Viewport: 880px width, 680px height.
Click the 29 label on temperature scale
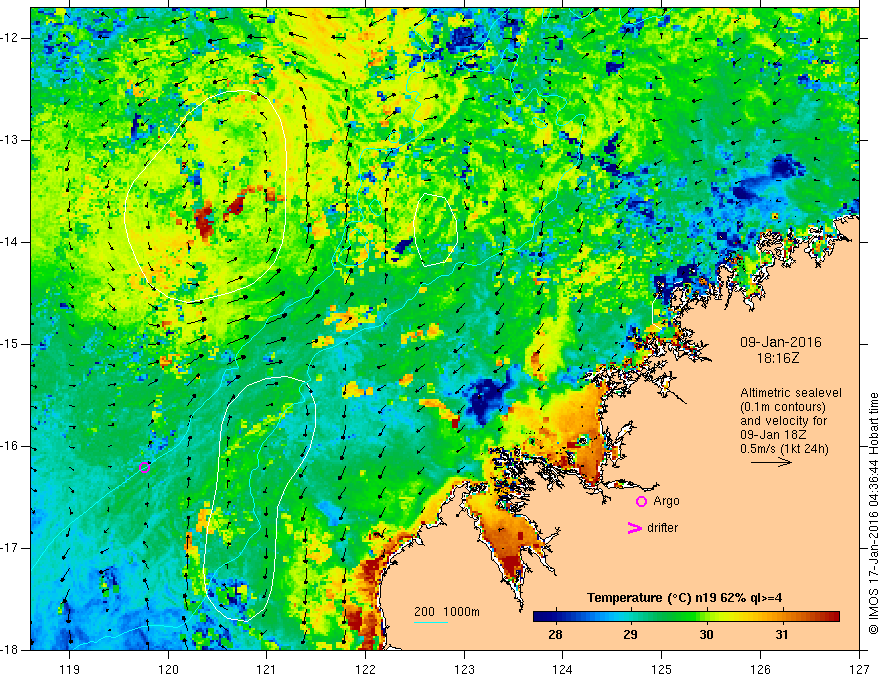[x=630, y=635]
